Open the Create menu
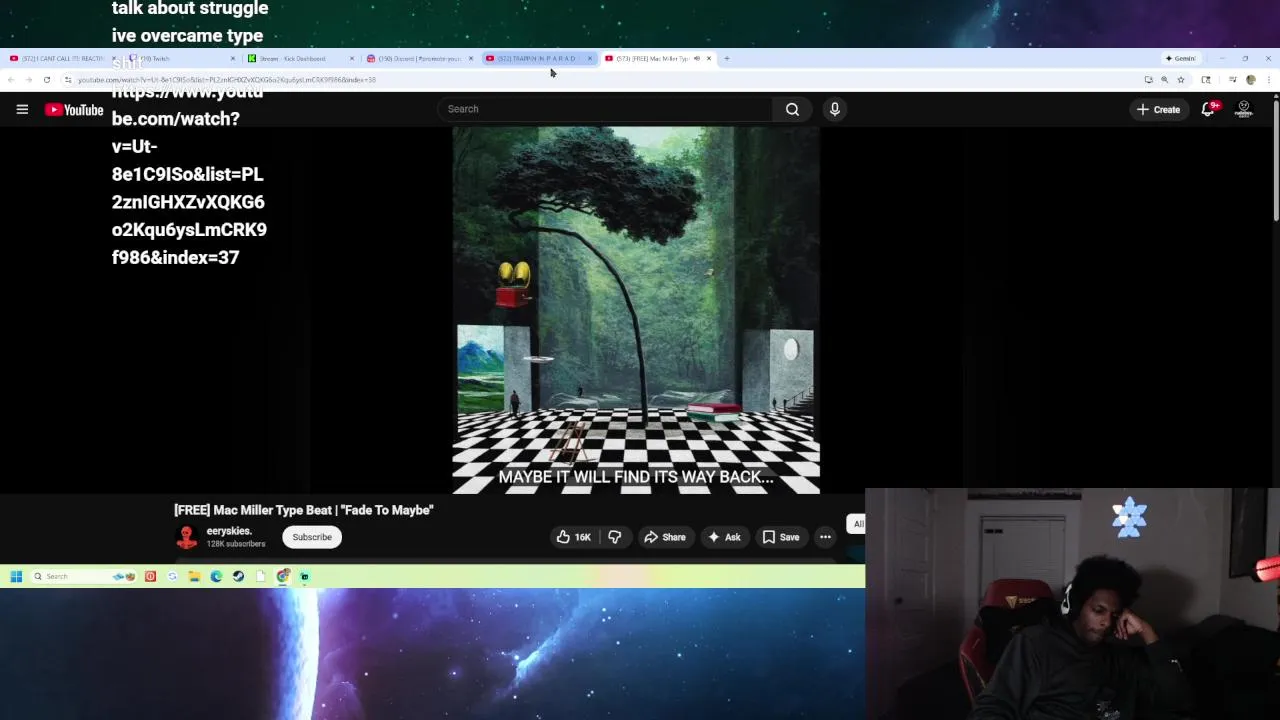This screenshot has height=720, width=1280. tap(1158, 109)
